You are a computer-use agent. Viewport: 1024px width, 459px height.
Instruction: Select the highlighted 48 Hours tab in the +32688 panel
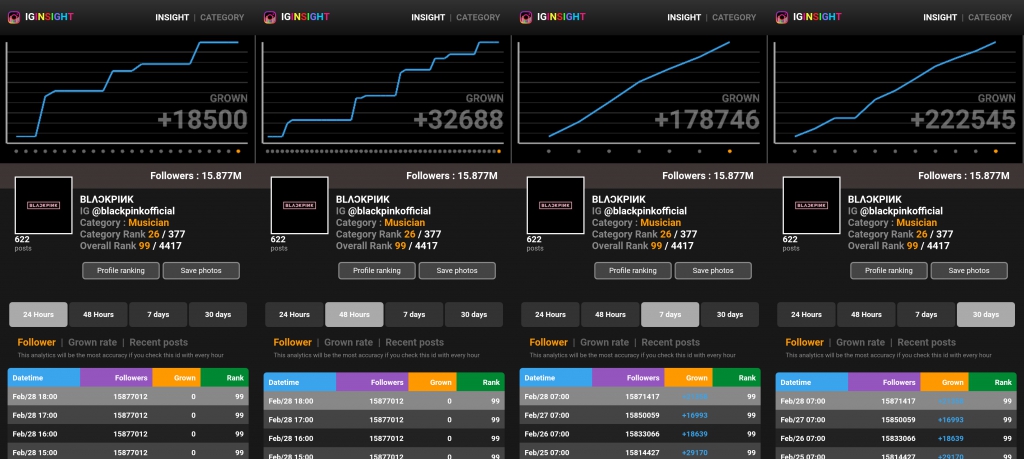[354, 315]
